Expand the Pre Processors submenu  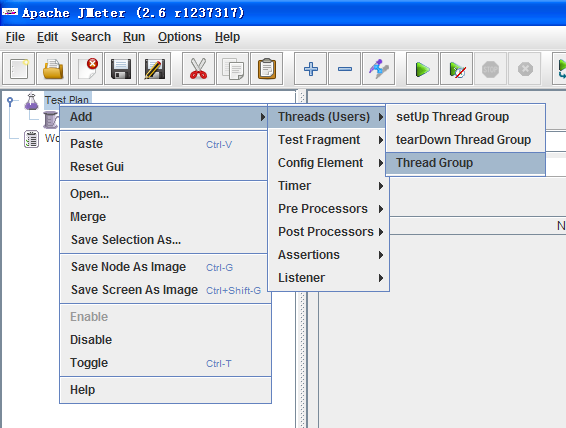coord(327,209)
